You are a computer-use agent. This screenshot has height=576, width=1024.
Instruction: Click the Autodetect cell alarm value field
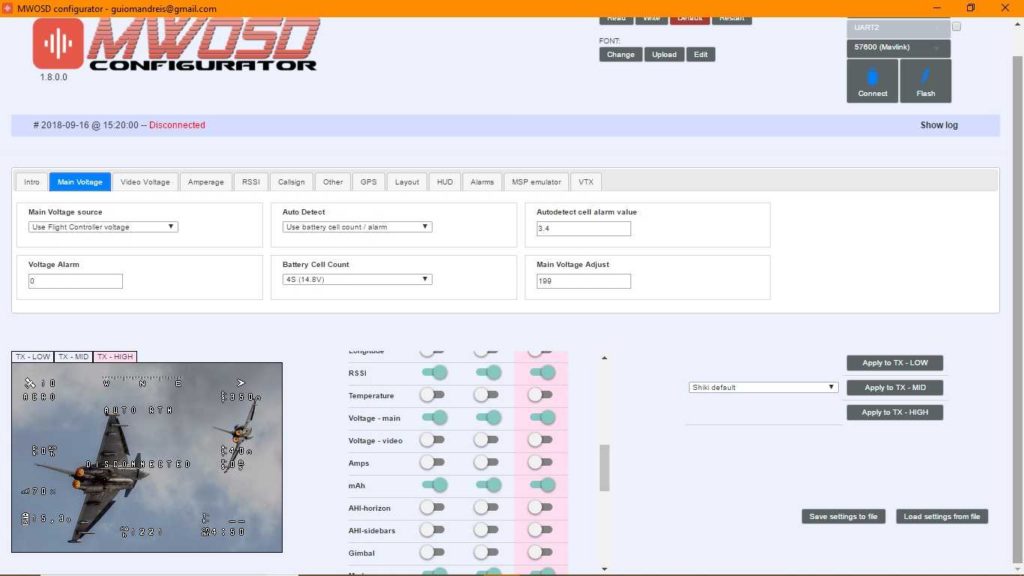(x=583, y=228)
